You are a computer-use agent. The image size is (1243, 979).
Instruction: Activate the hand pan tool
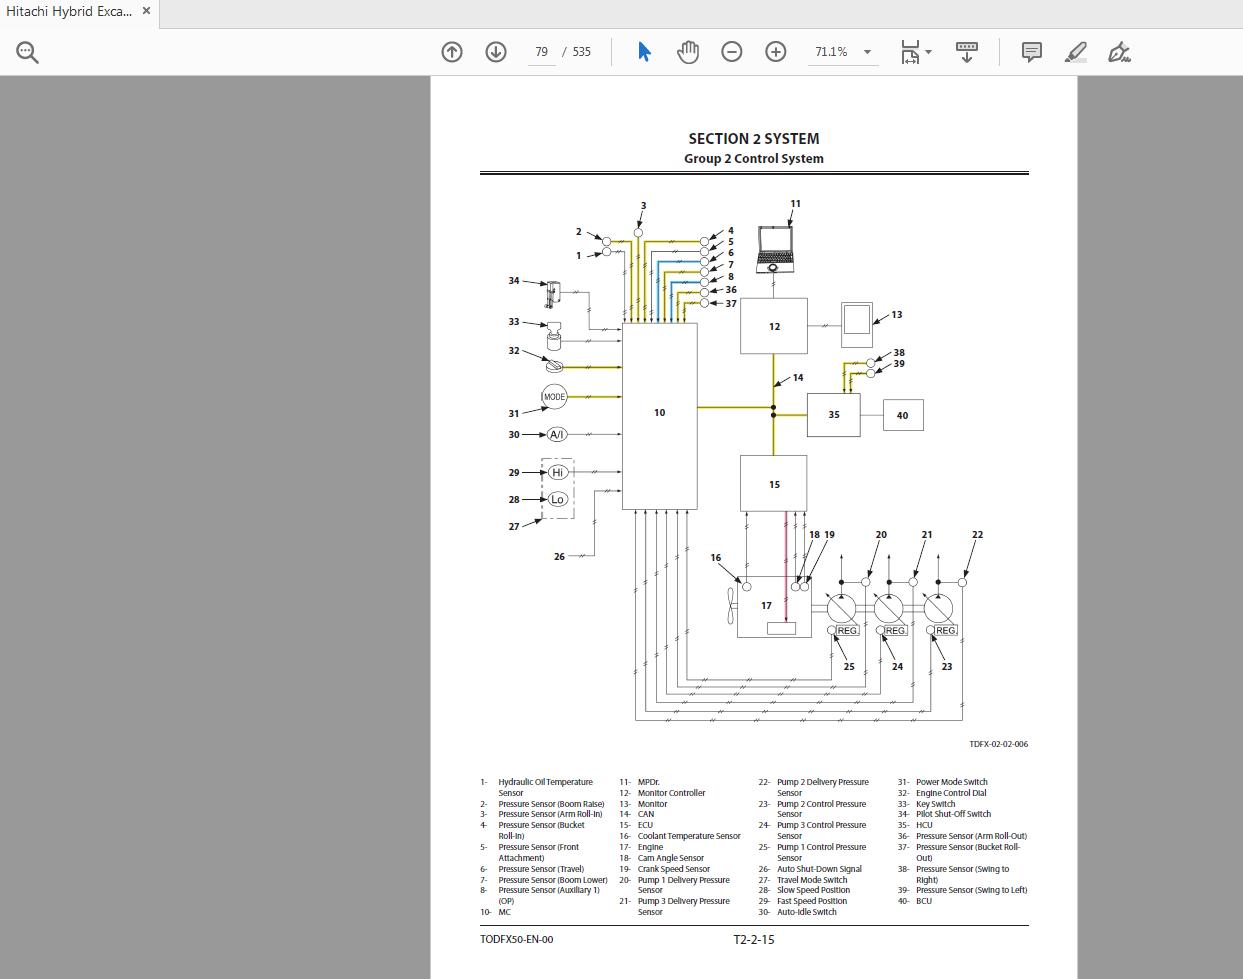coord(688,52)
